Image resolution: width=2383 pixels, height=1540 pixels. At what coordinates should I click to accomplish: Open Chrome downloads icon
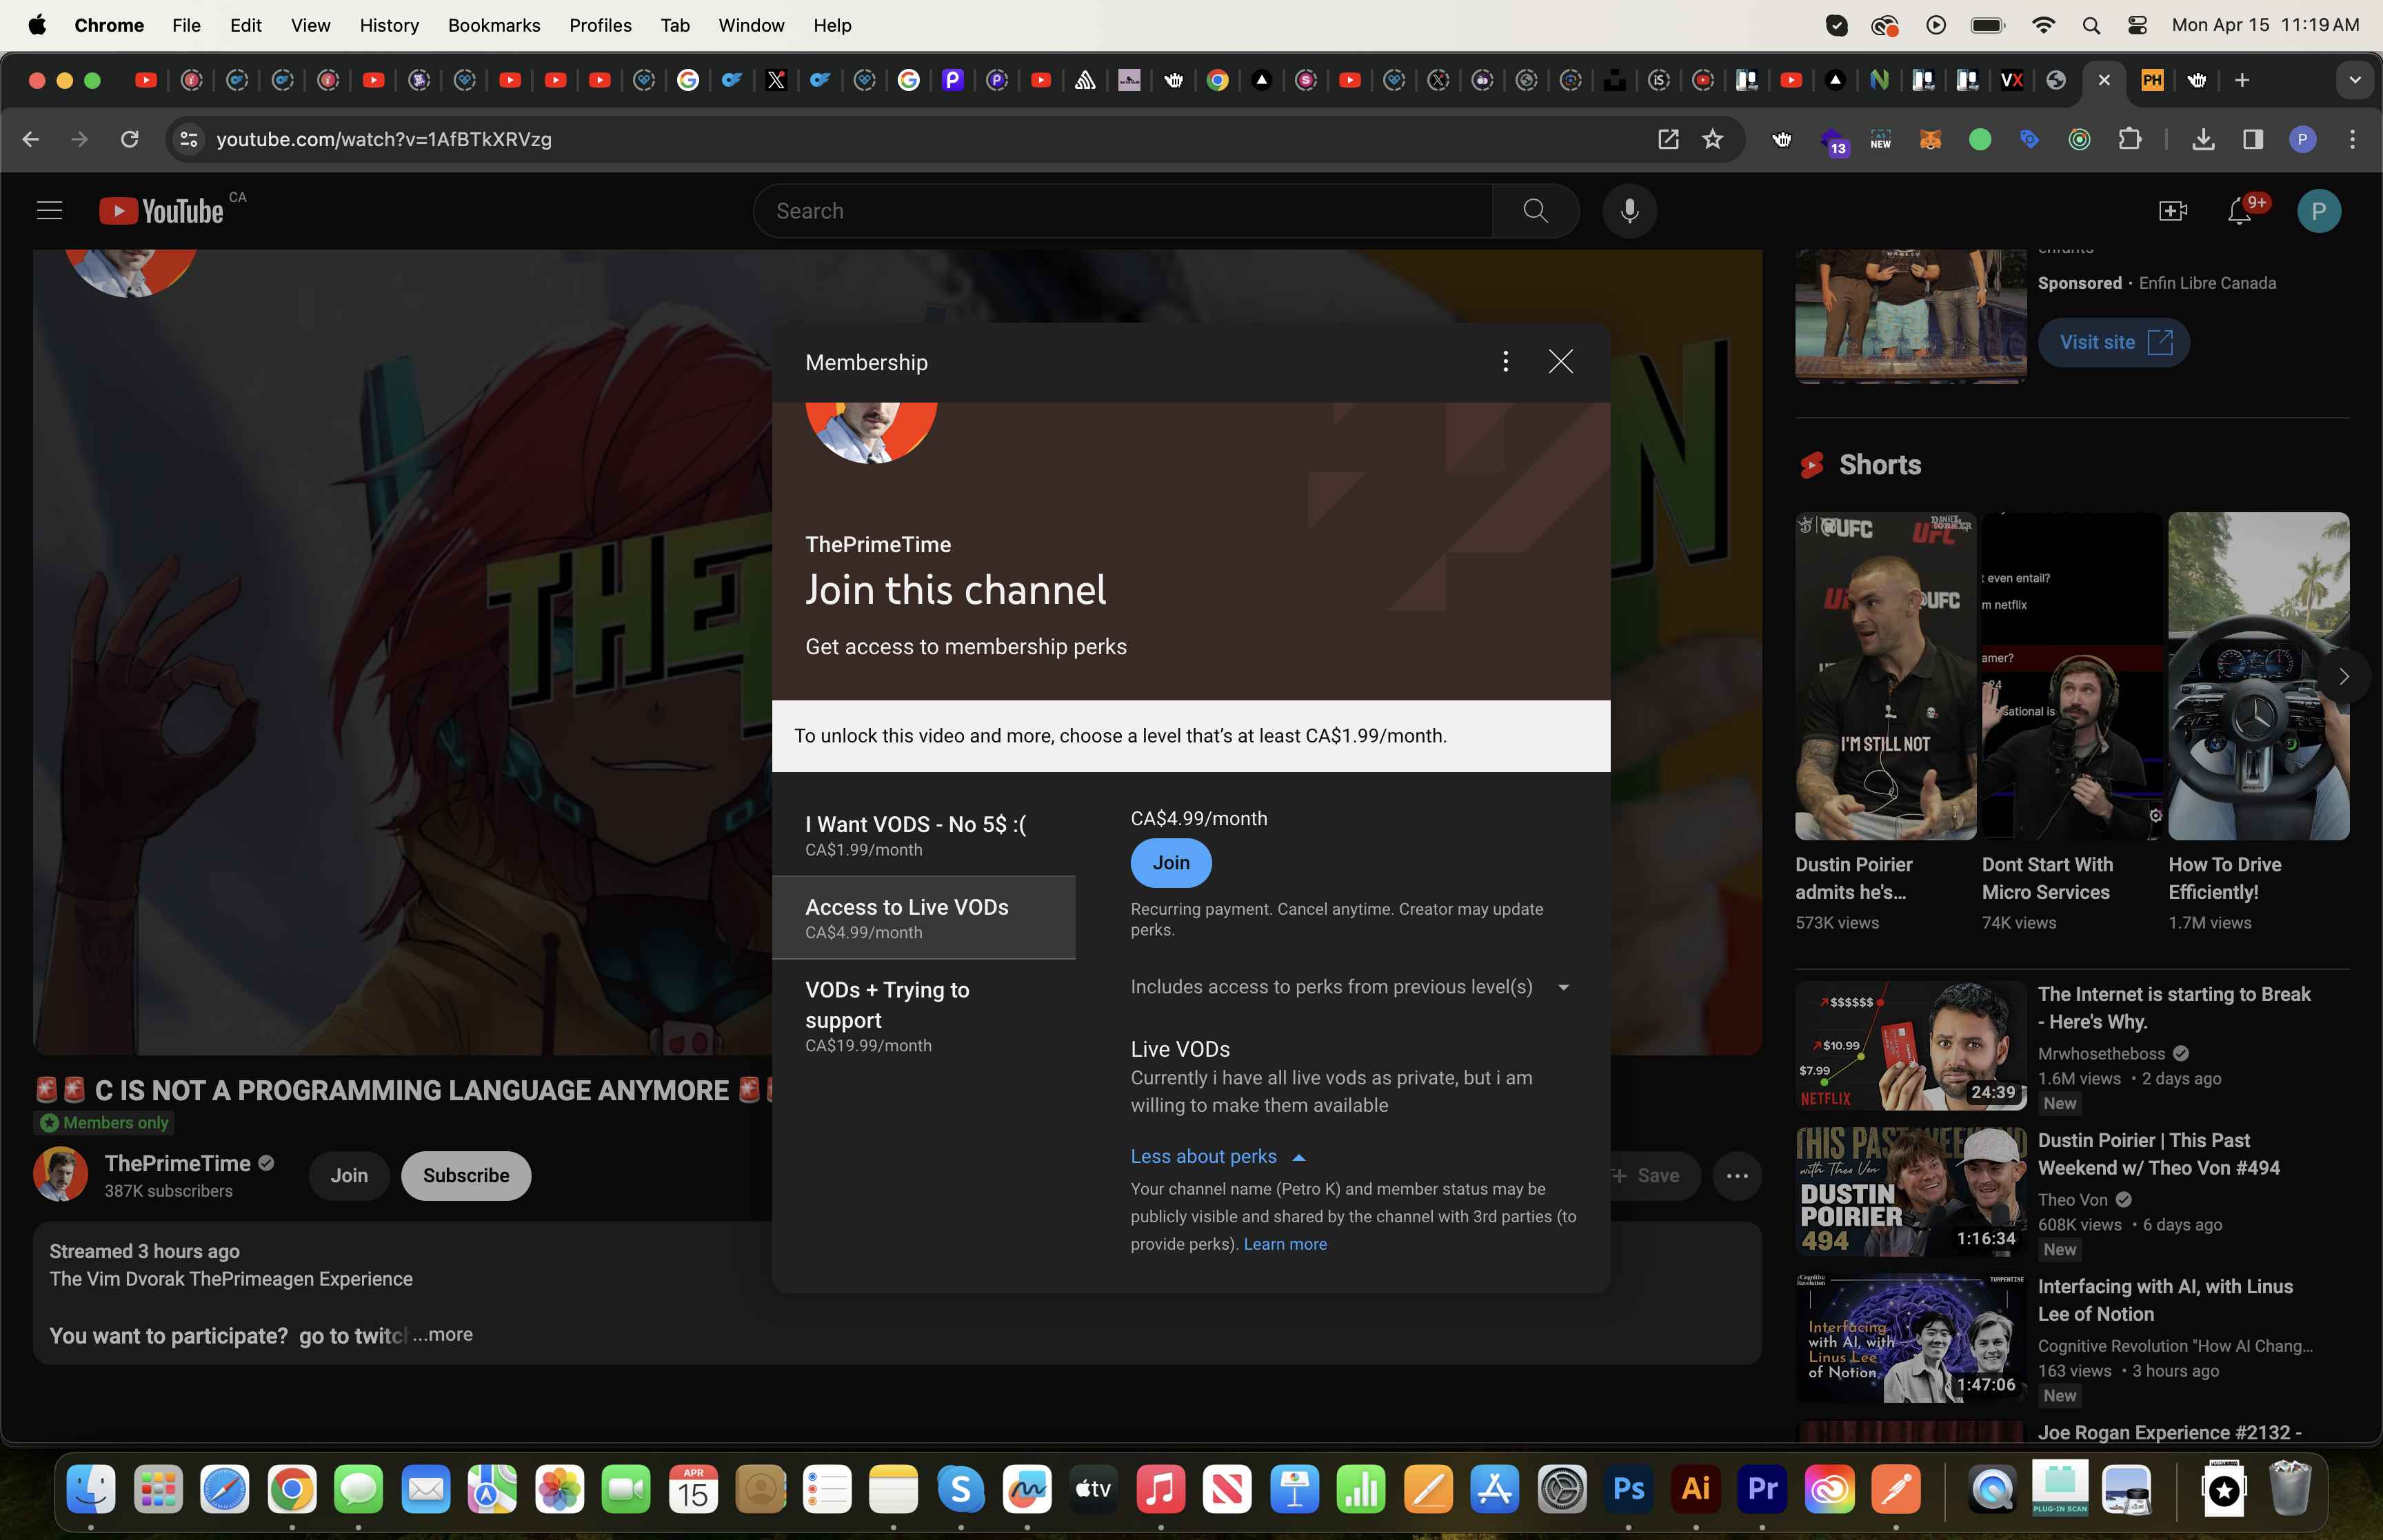tap(2203, 139)
